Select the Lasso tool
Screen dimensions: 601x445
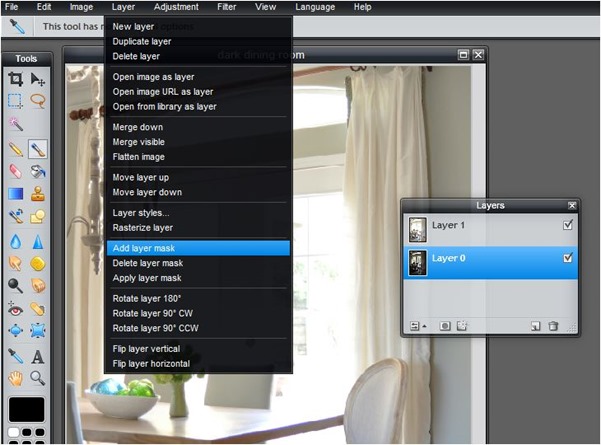(38, 101)
